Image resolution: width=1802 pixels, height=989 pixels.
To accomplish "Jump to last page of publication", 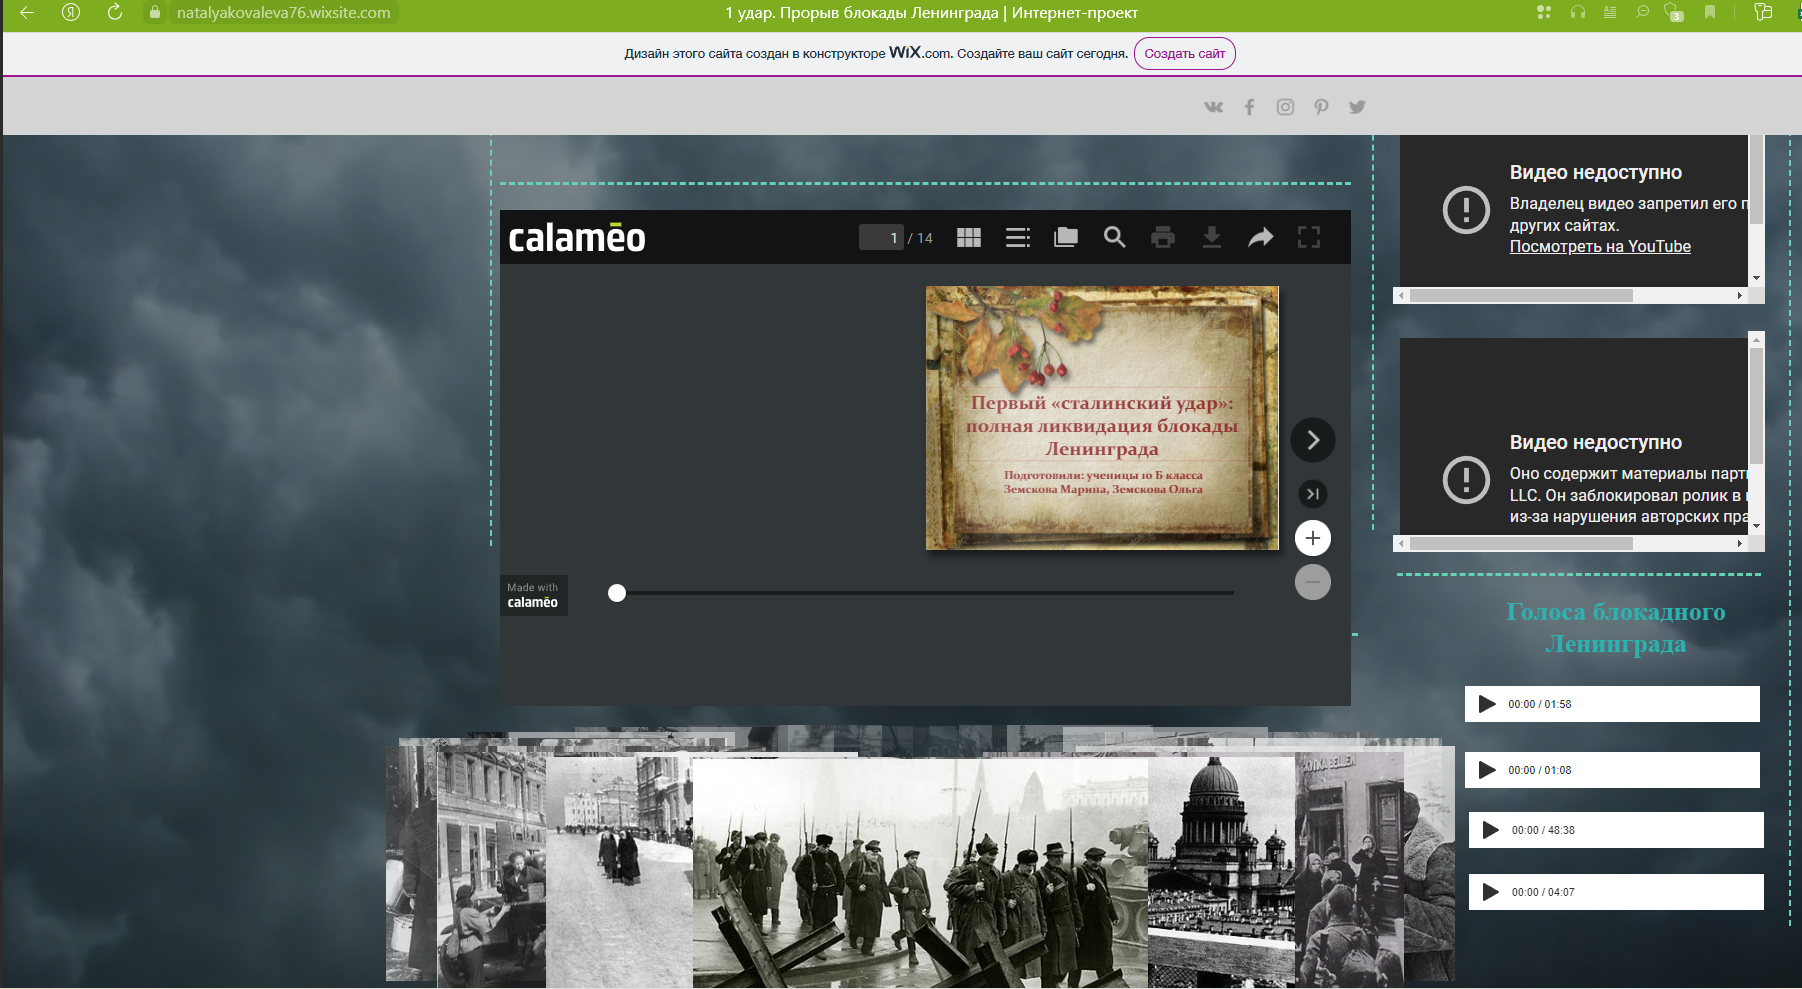I will tap(1313, 494).
